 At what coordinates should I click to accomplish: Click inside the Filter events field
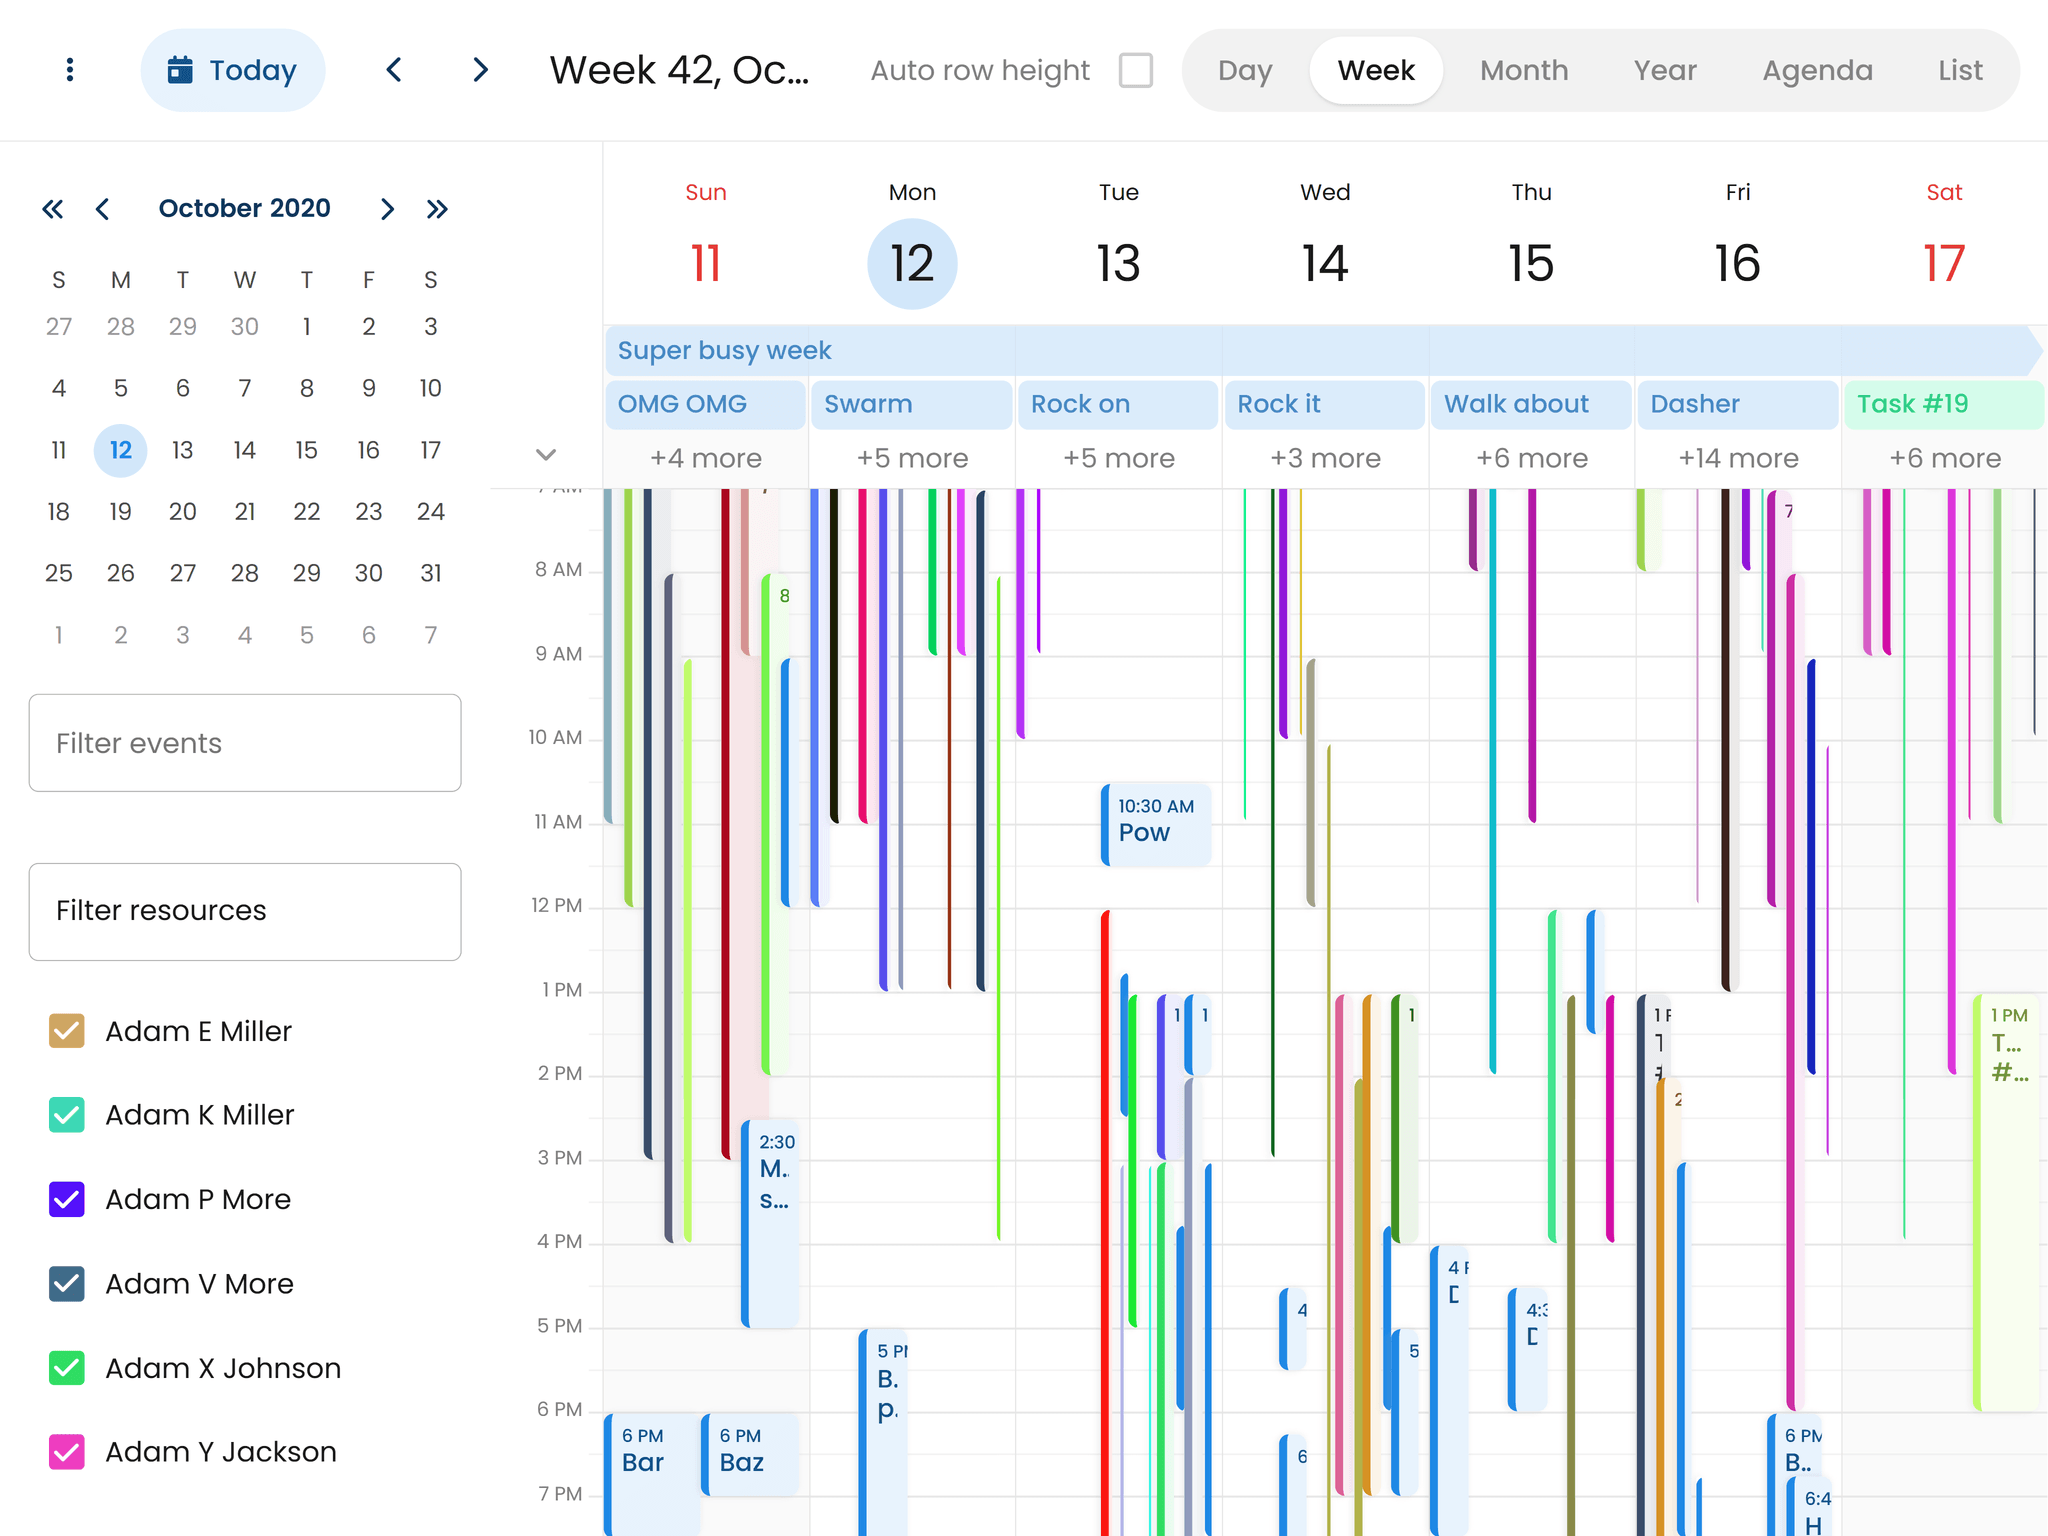[244, 743]
